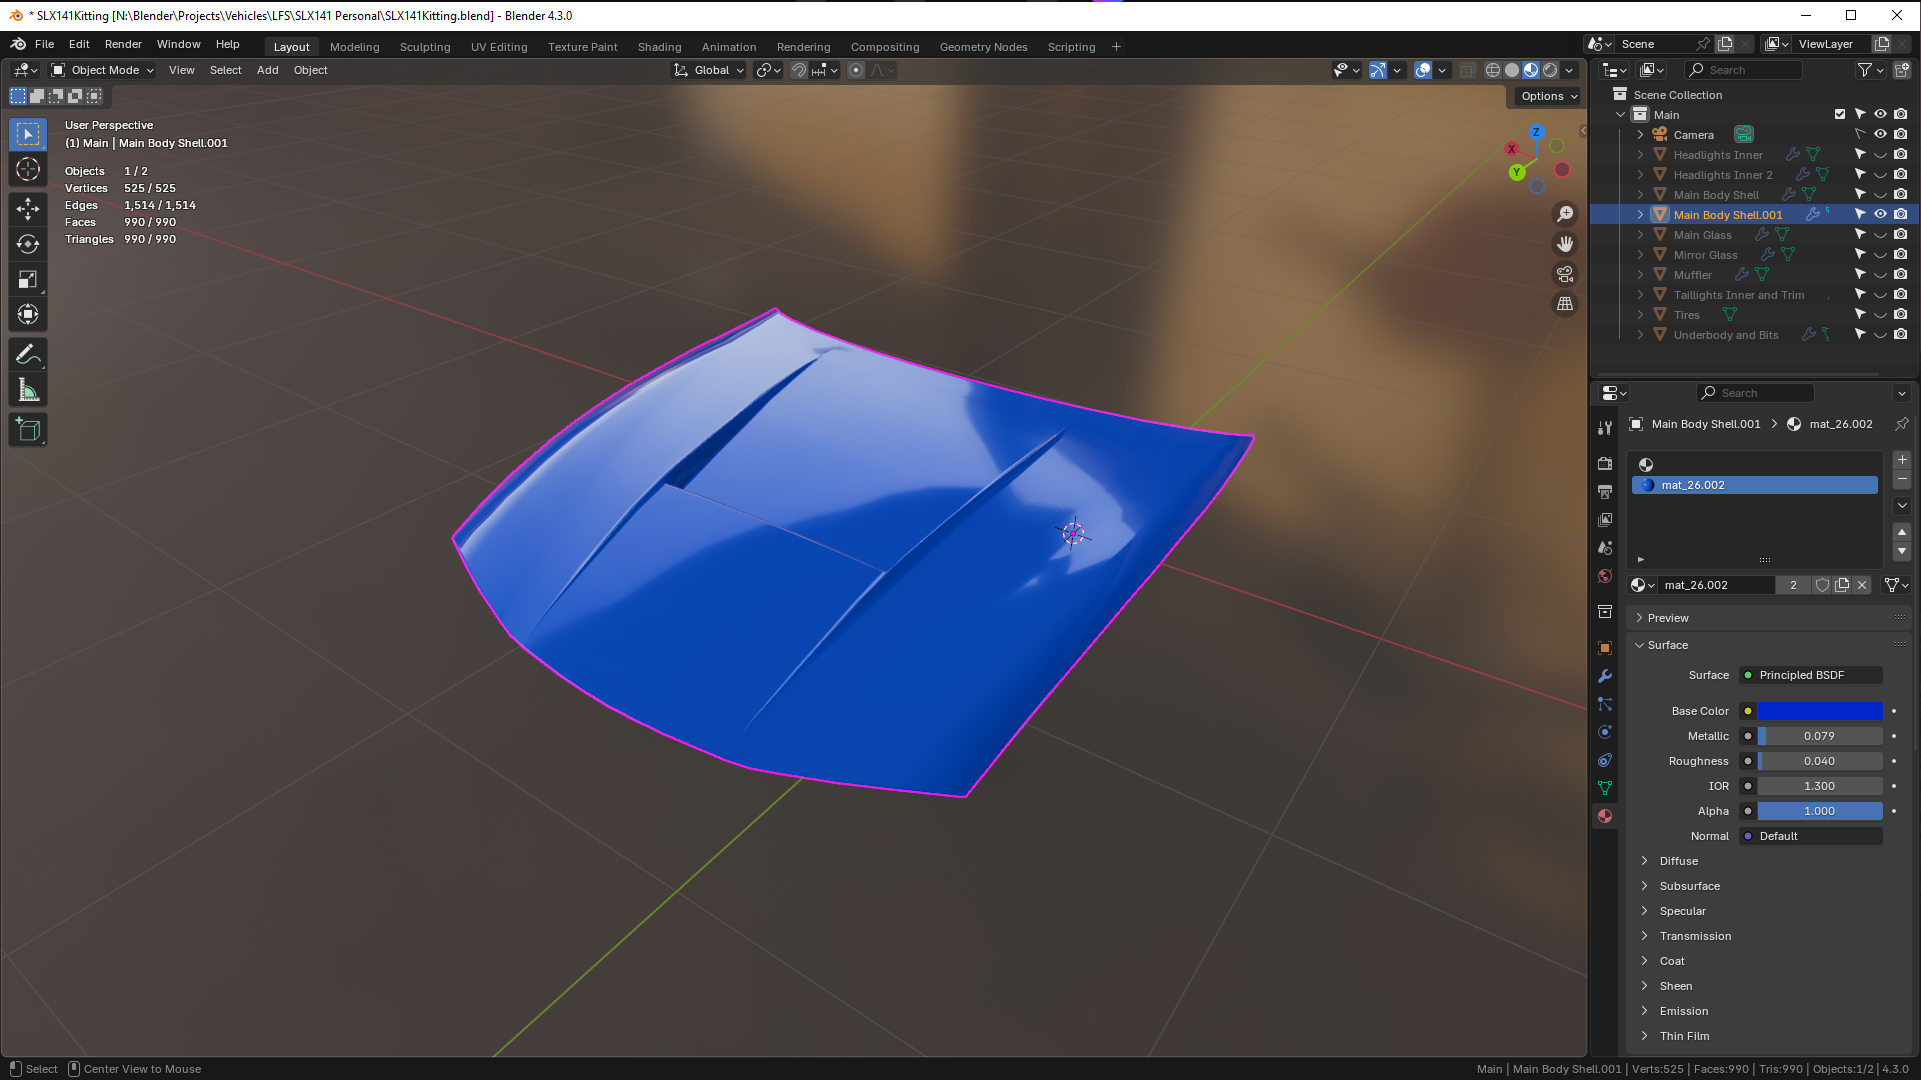Pick the Measure tool
Image resolution: width=1921 pixels, height=1080 pixels.
coord(28,391)
